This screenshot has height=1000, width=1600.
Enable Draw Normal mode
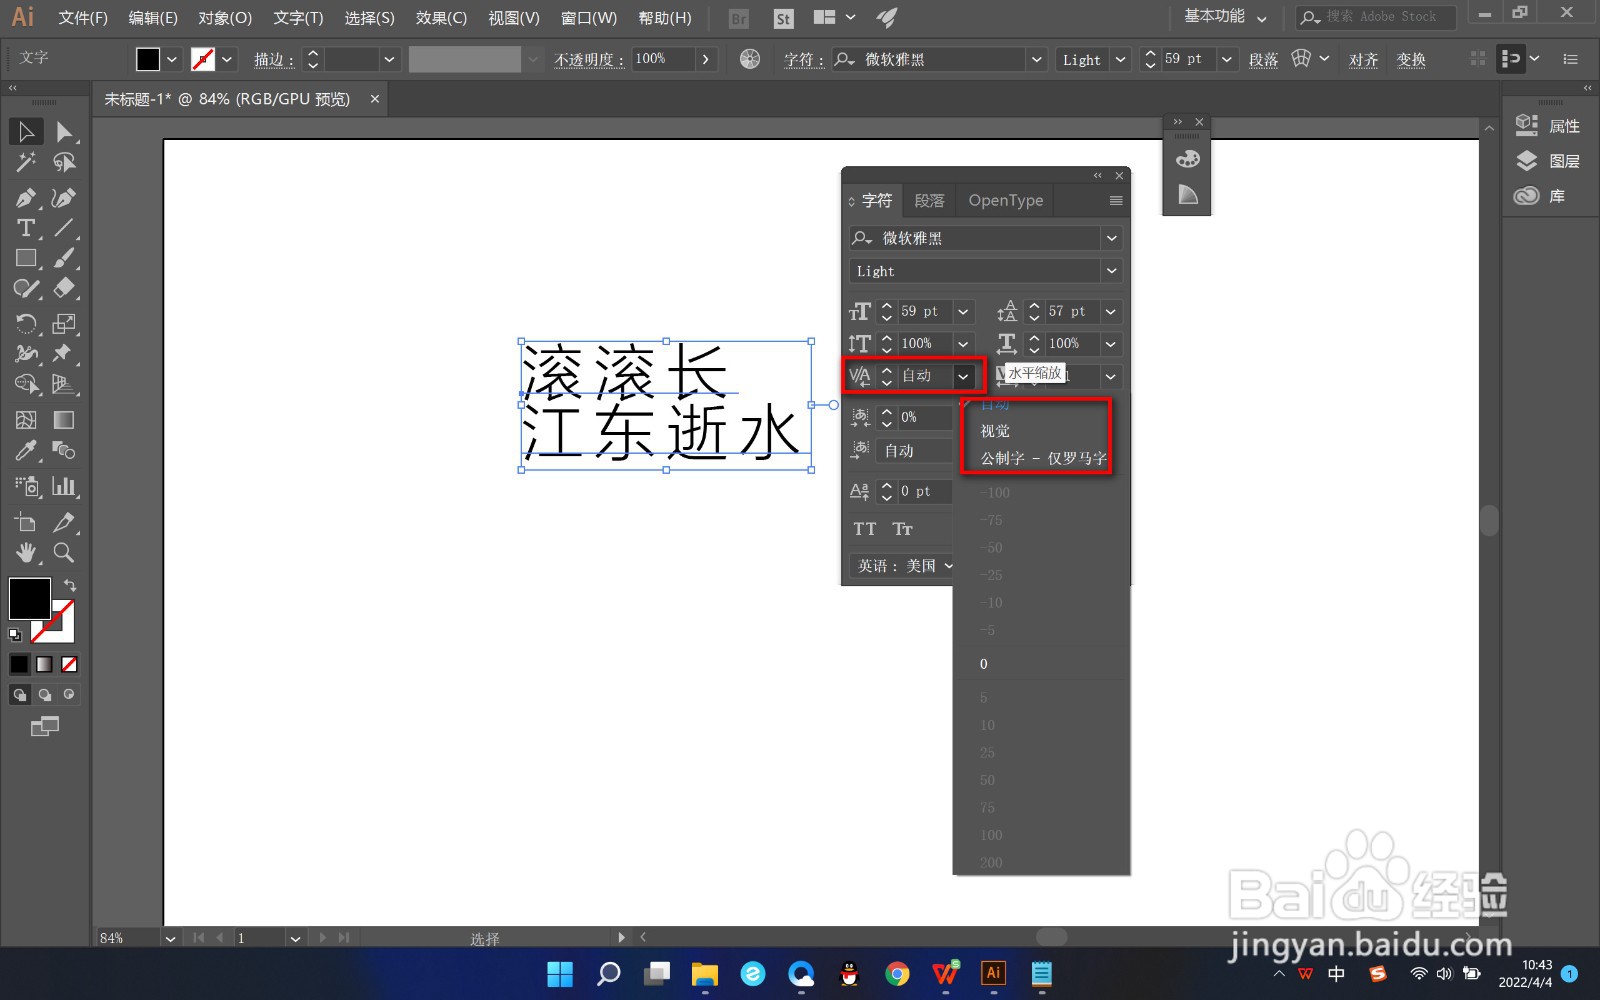pyautogui.click(x=19, y=694)
